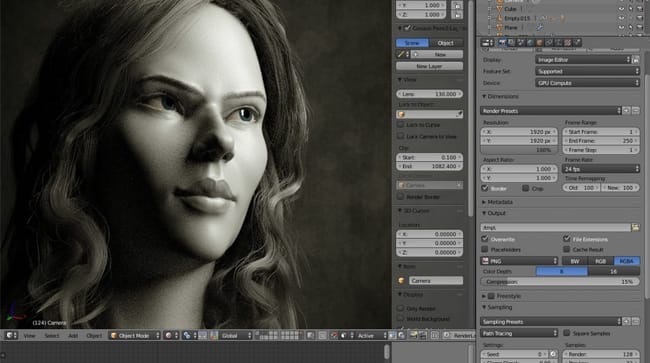The image size is (650, 363).
Task: Open the Feature Set Supported dropdown
Action: pos(587,71)
